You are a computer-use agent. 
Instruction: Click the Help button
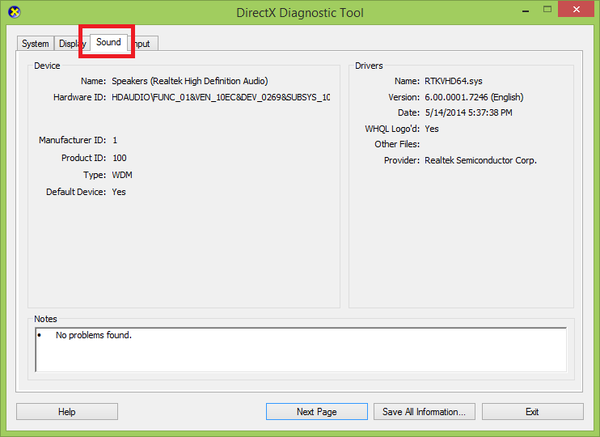[67, 412]
